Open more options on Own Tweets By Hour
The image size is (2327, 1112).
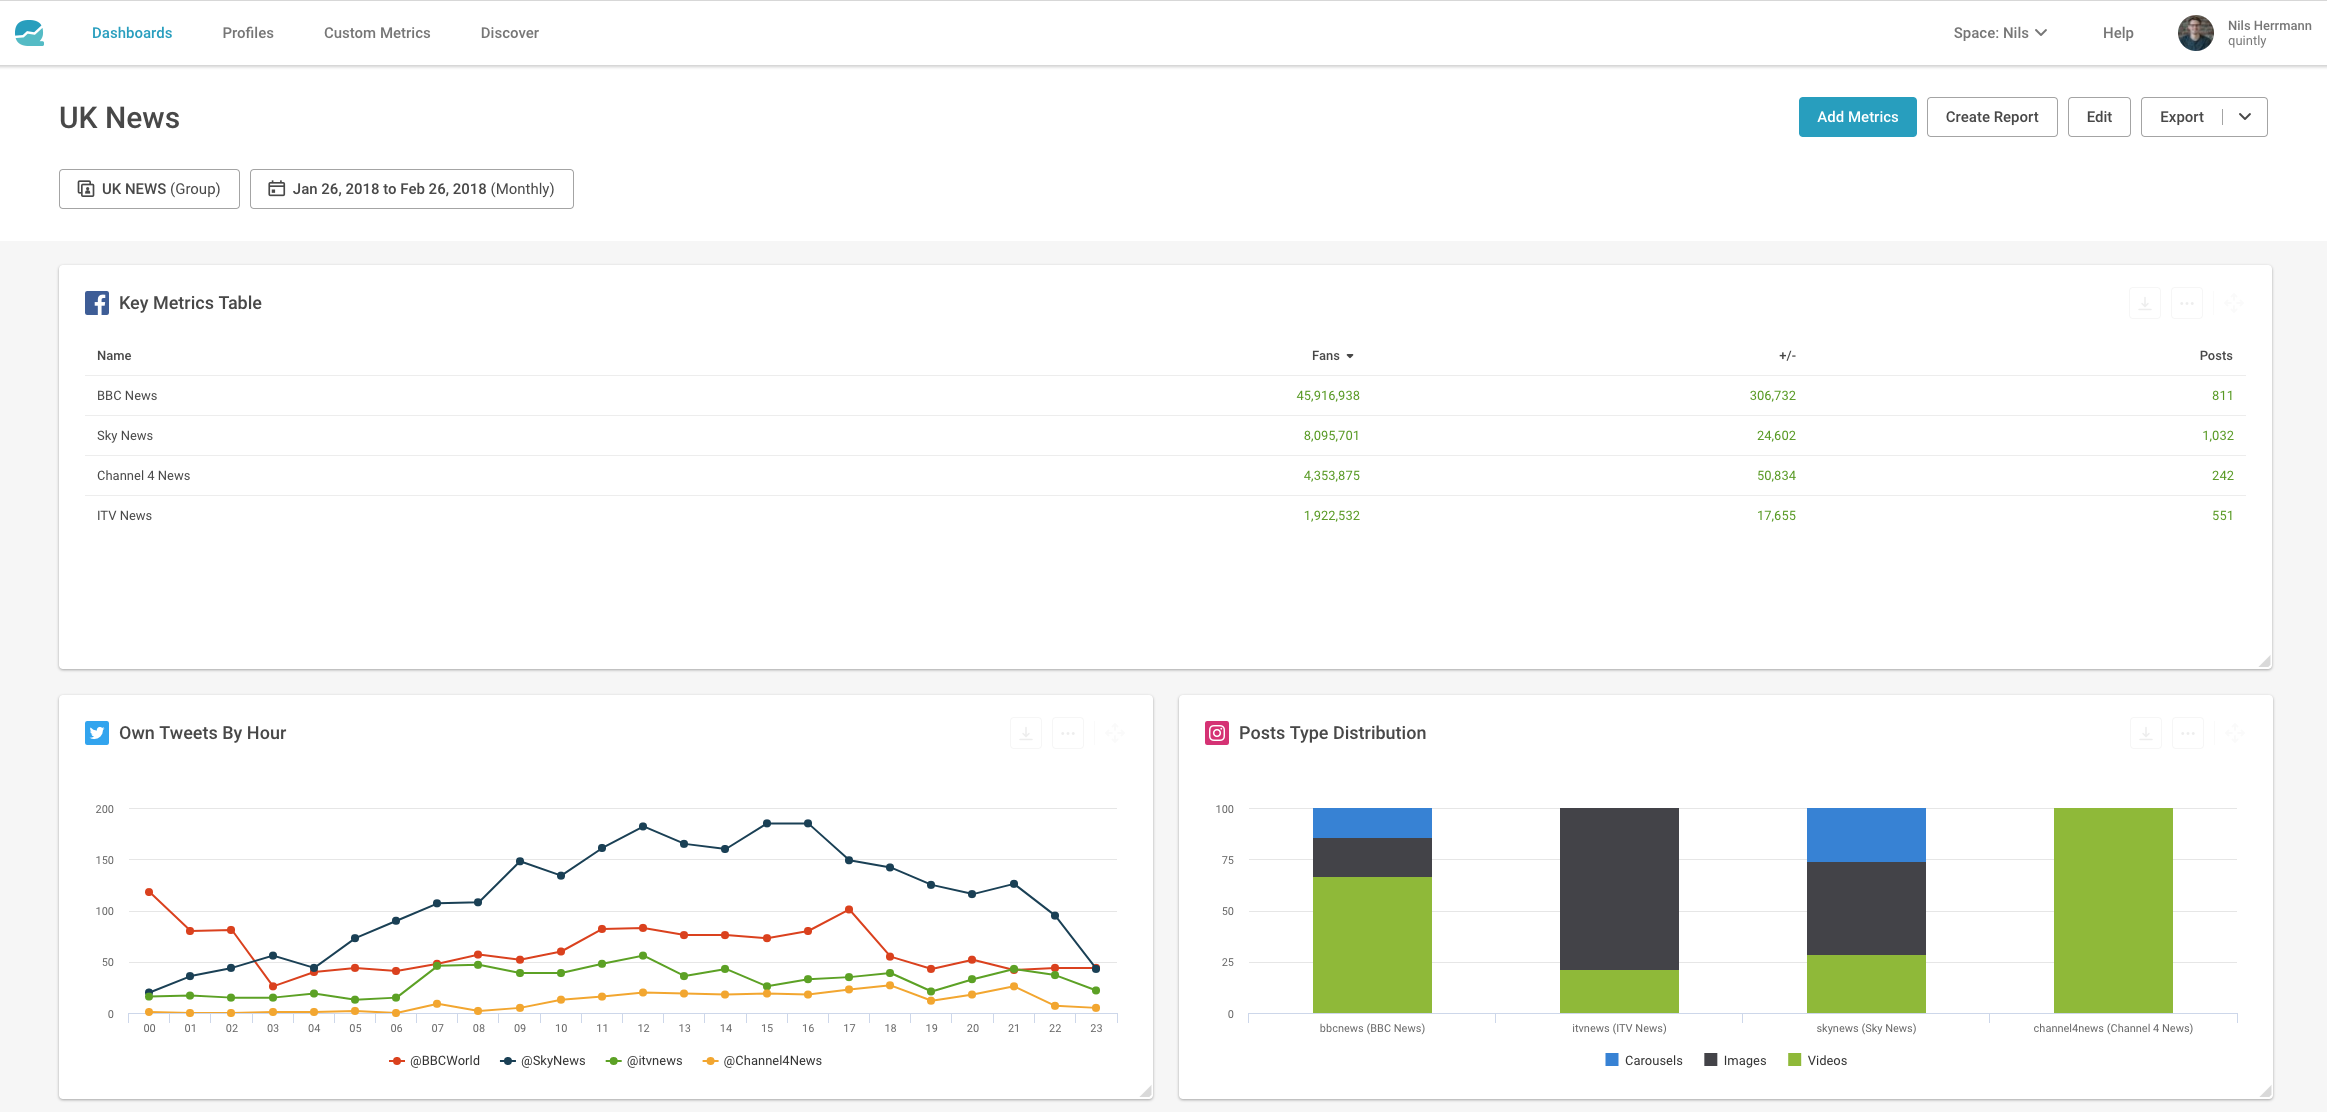1068,733
